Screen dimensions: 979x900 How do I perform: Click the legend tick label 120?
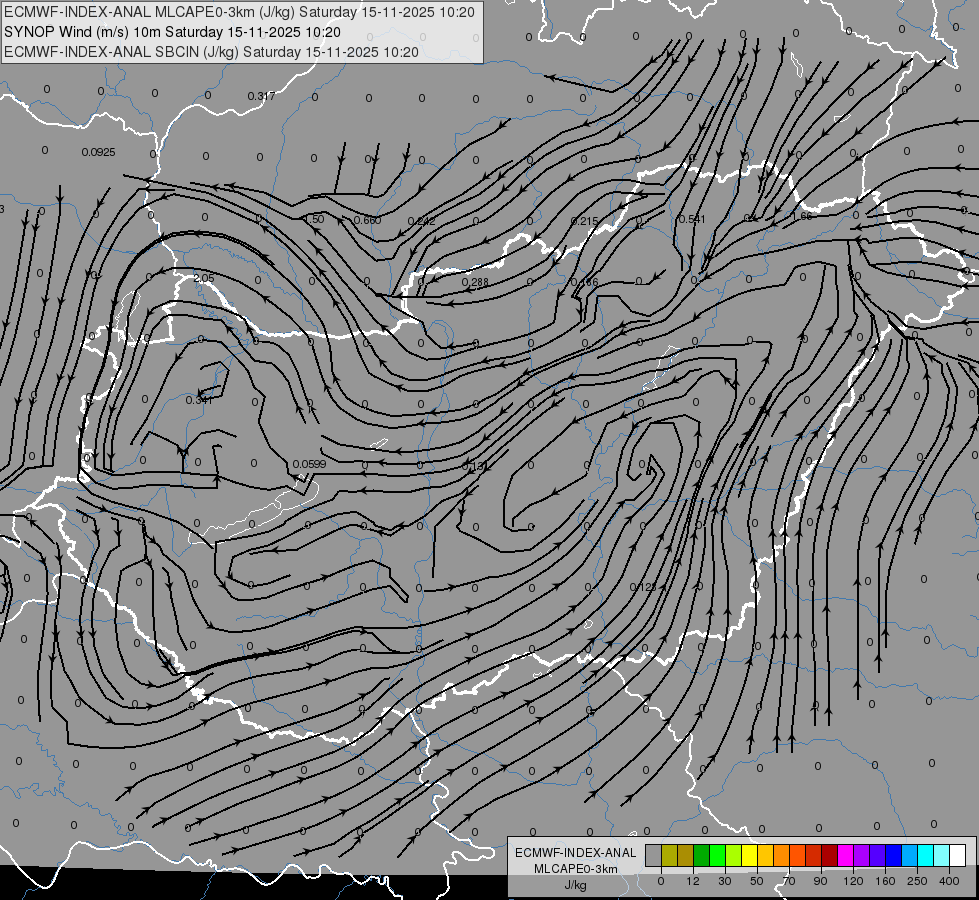854,881
